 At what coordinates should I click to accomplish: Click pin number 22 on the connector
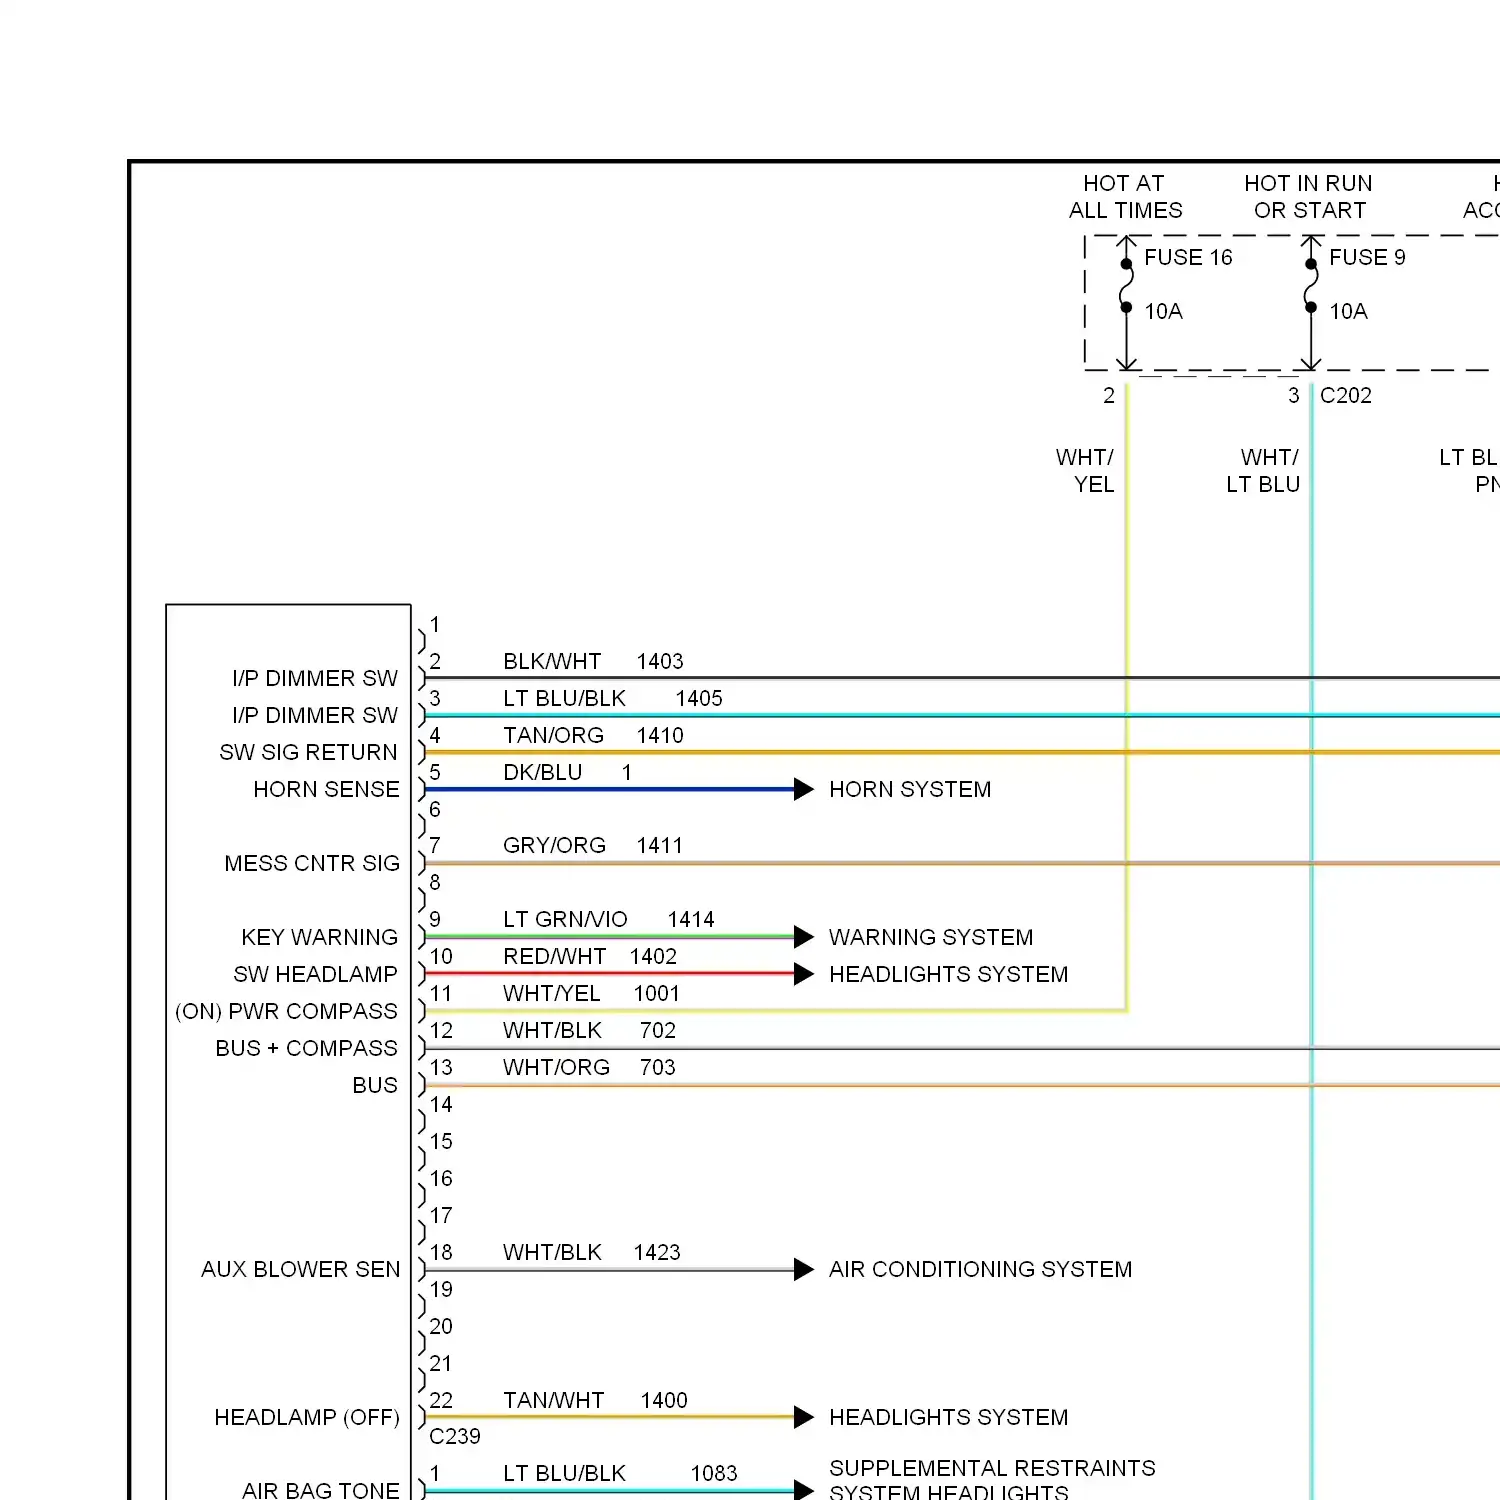(x=441, y=1401)
